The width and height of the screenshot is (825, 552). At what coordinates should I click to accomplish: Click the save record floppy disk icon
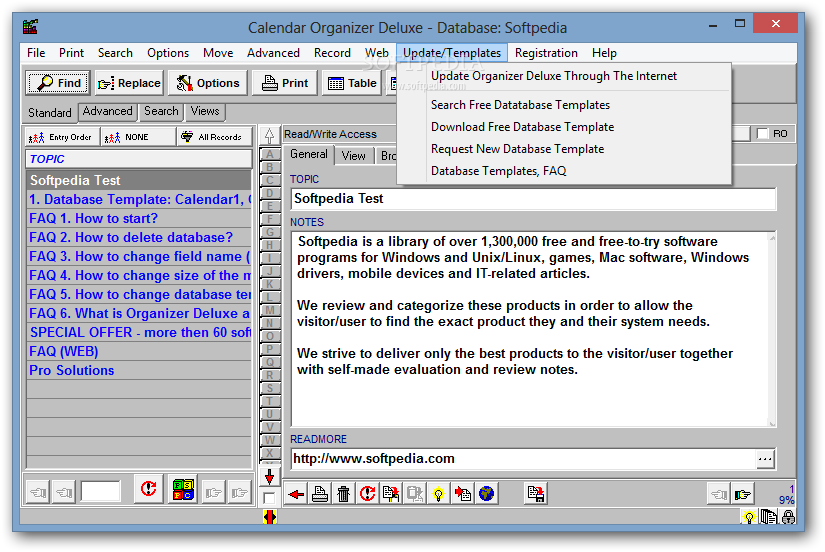coord(536,494)
